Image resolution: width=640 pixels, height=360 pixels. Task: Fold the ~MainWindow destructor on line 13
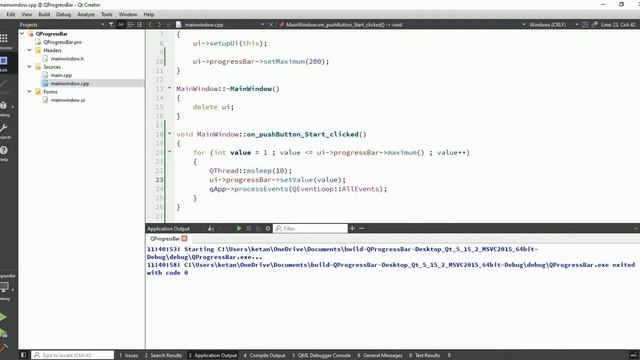coord(169,88)
